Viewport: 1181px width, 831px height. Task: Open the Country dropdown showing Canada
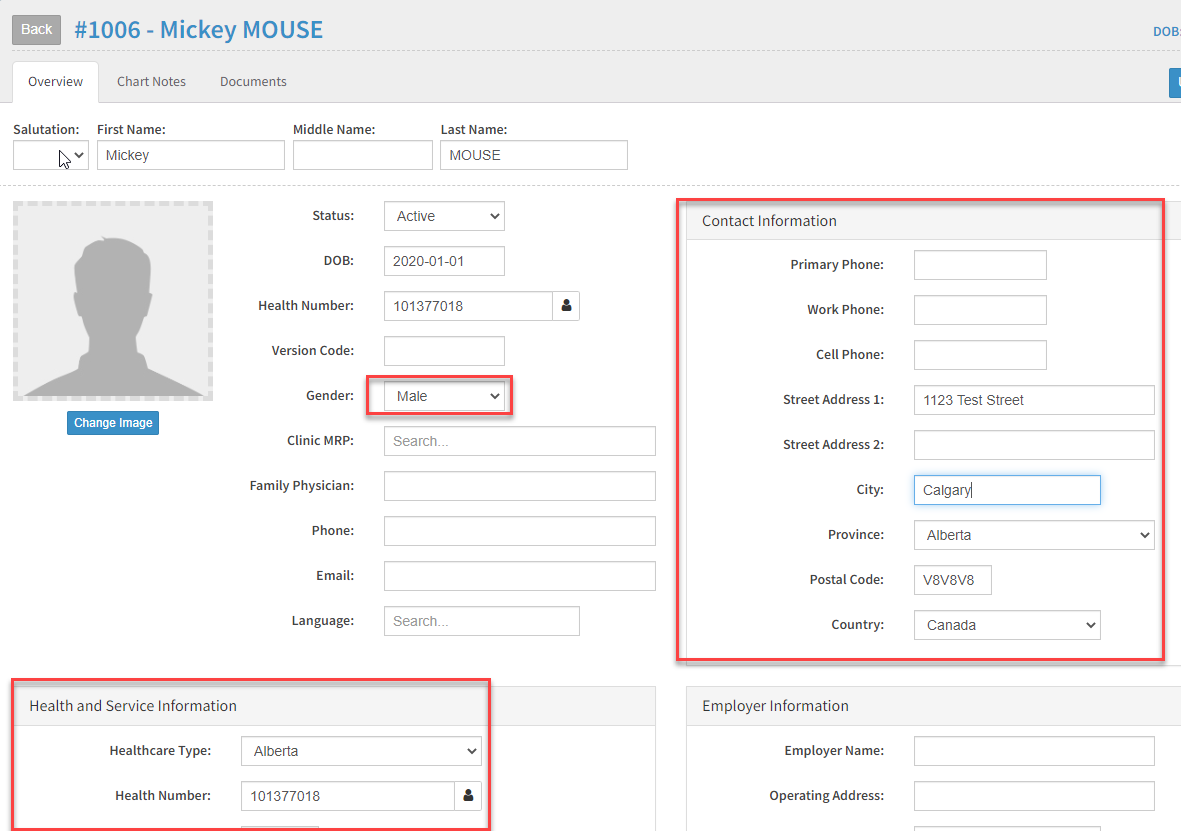coord(1007,625)
